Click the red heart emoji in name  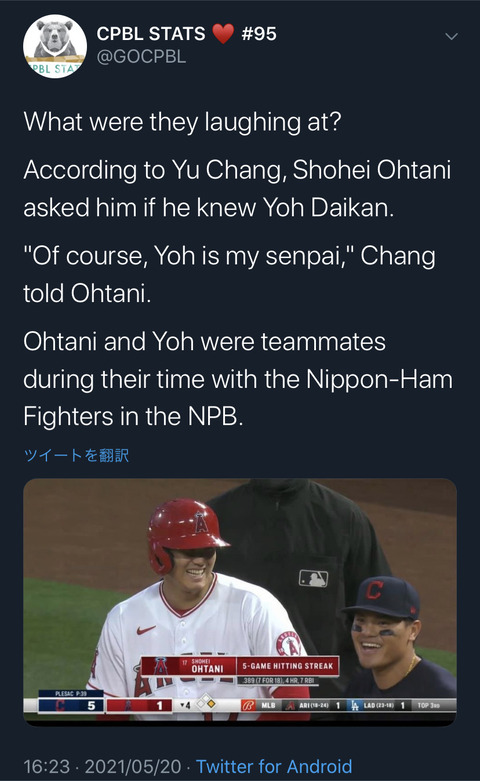point(223,33)
